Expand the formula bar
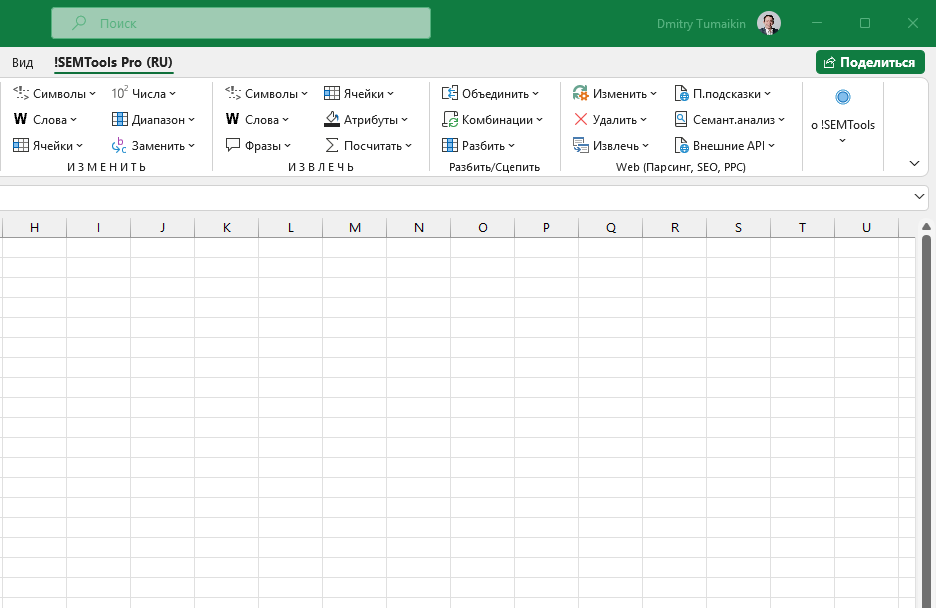 click(x=920, y=197)
